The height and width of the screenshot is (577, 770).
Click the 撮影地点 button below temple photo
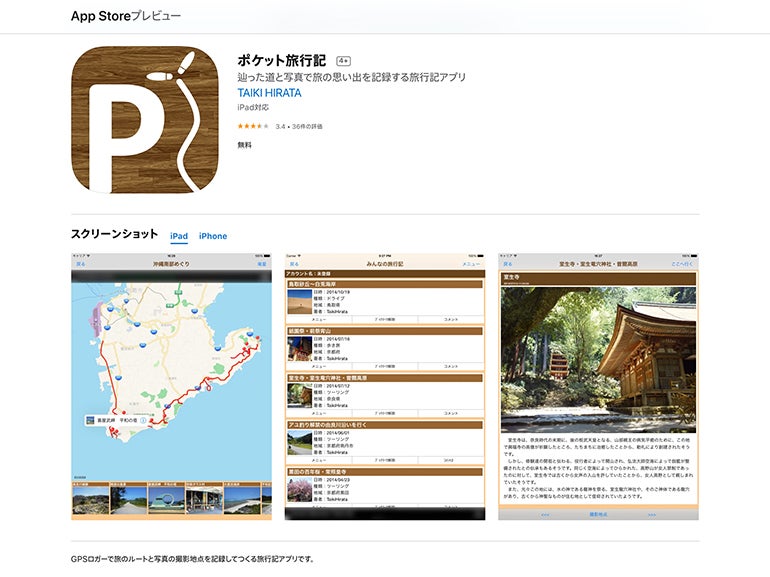[598, 513]
